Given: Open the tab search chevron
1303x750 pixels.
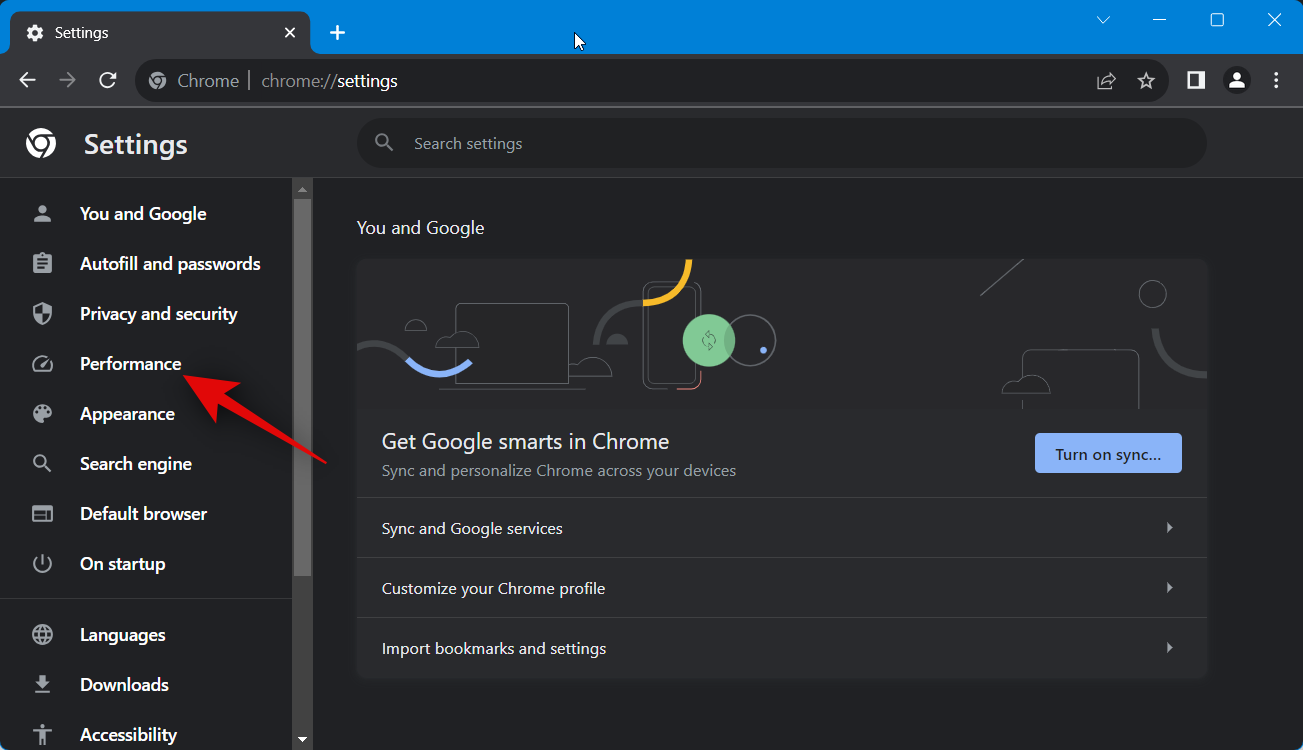Looking at the screenshot, I should click(1103, 20).
